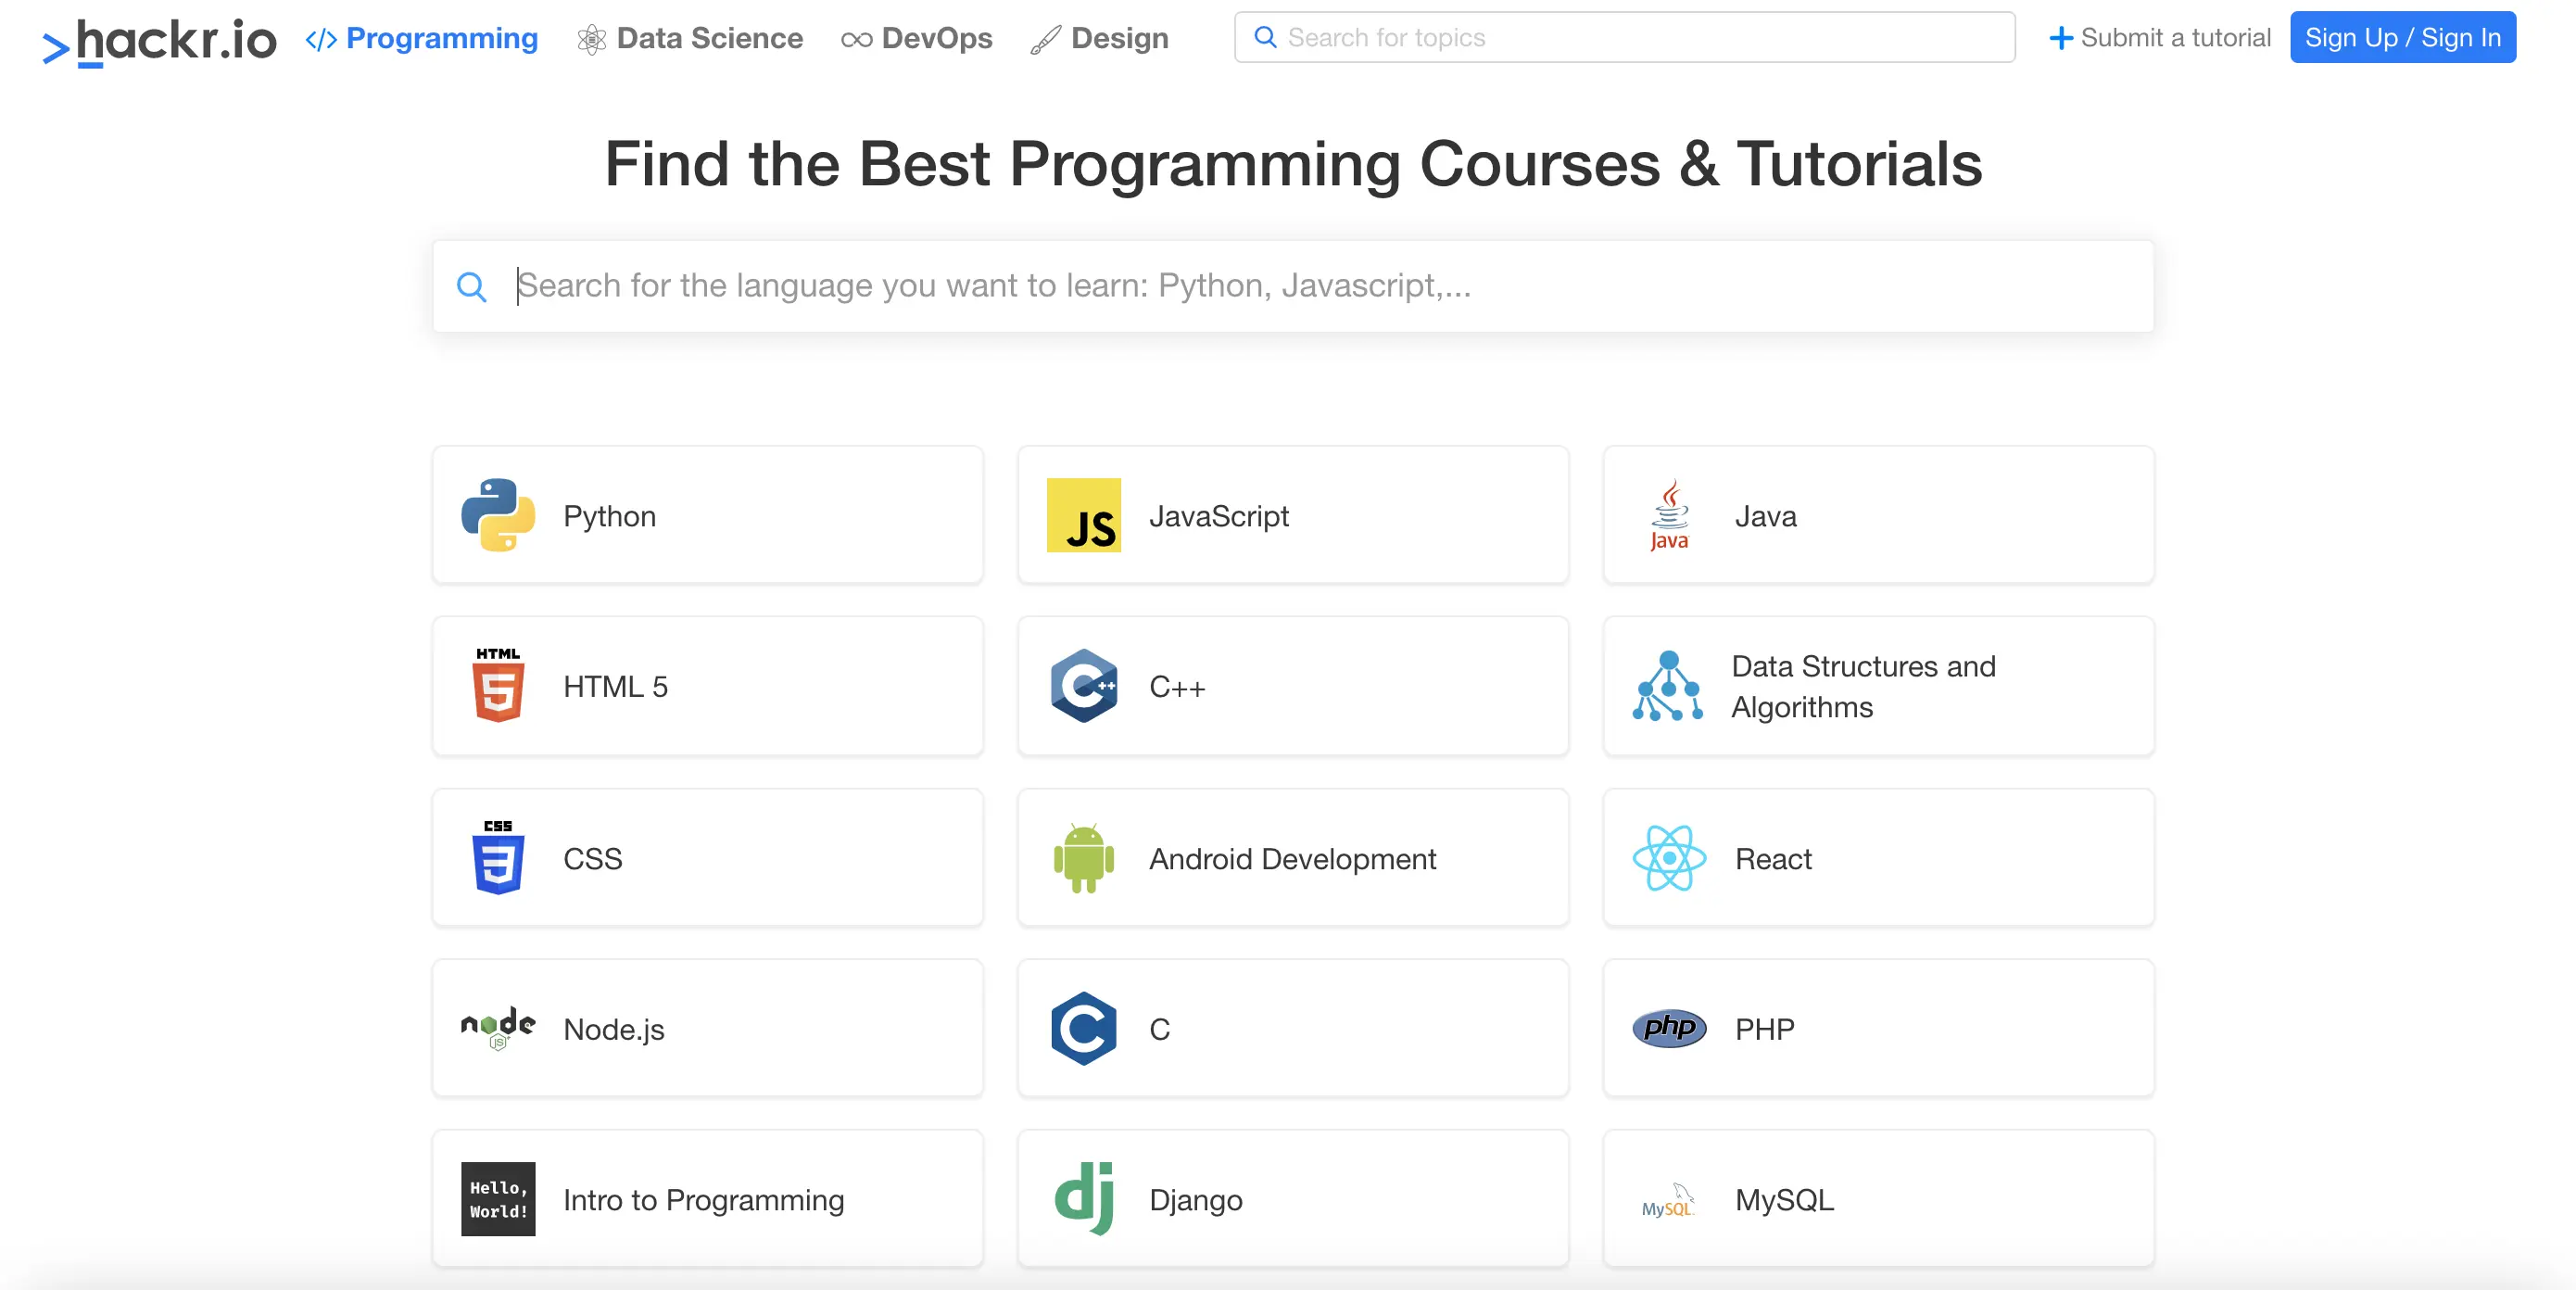Image resolution: width=2576 pixels, height=1290 pixels.
Task: Click the HTML 5 shield icon
Action: (x=498, y=685)
